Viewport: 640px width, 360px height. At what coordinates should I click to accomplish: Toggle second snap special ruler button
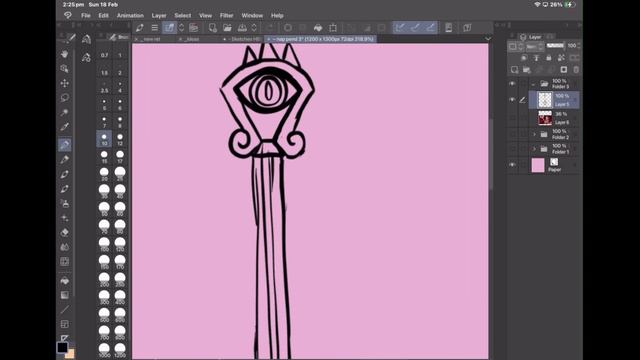click(415, 28)
